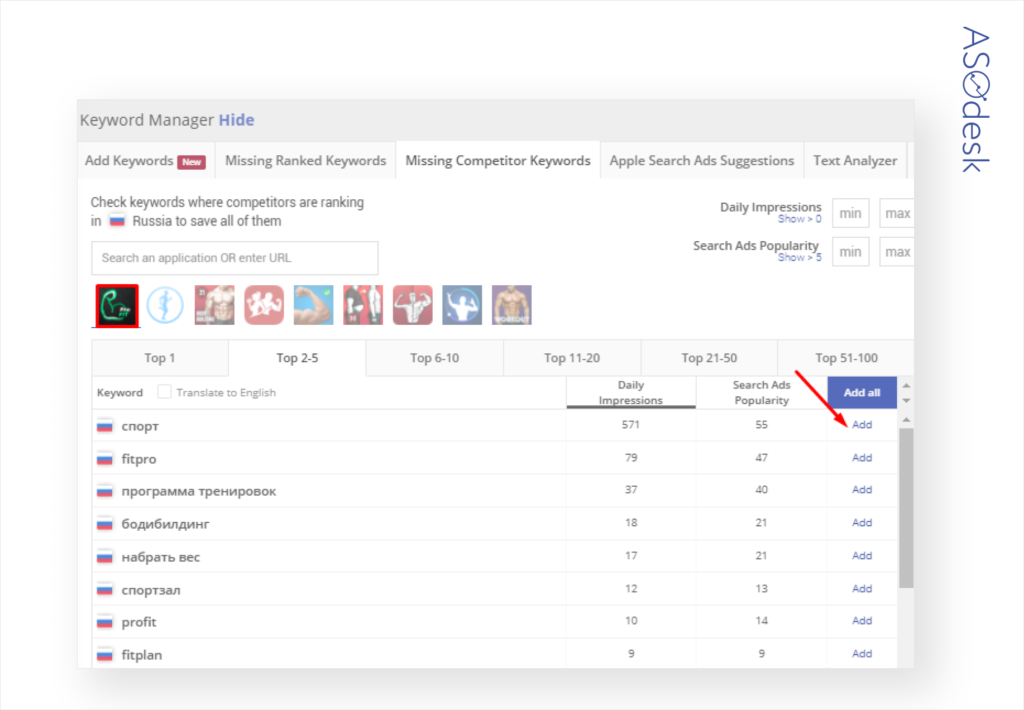Screen dimensions: 1024x710
Task: Select the green flexing arm FitPro app icon
Action: click(118, 305)
